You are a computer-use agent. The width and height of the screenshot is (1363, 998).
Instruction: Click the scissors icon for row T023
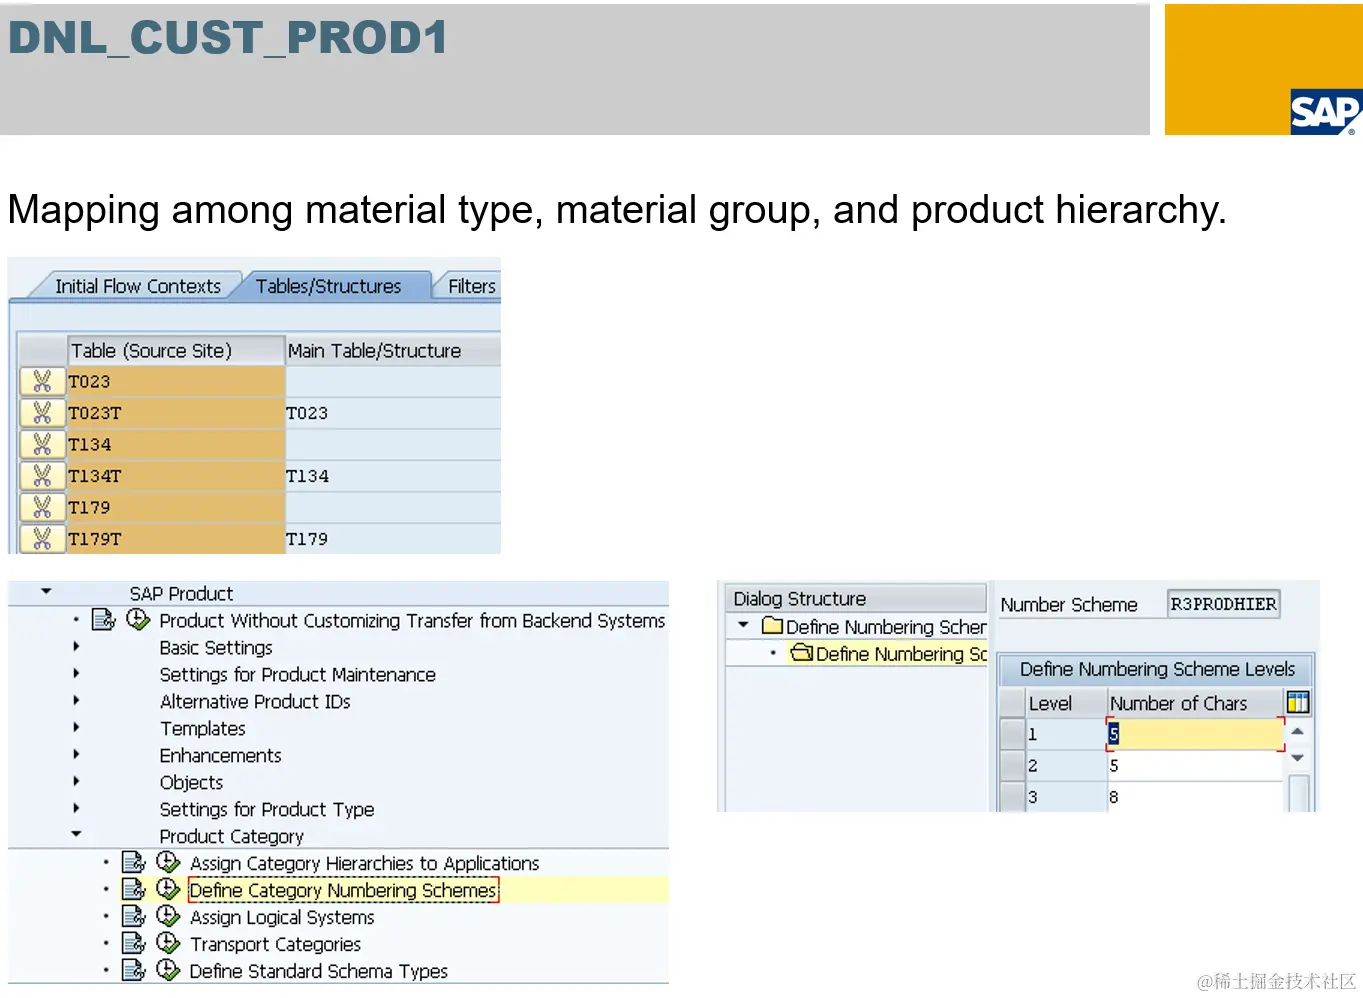[42, 381]
